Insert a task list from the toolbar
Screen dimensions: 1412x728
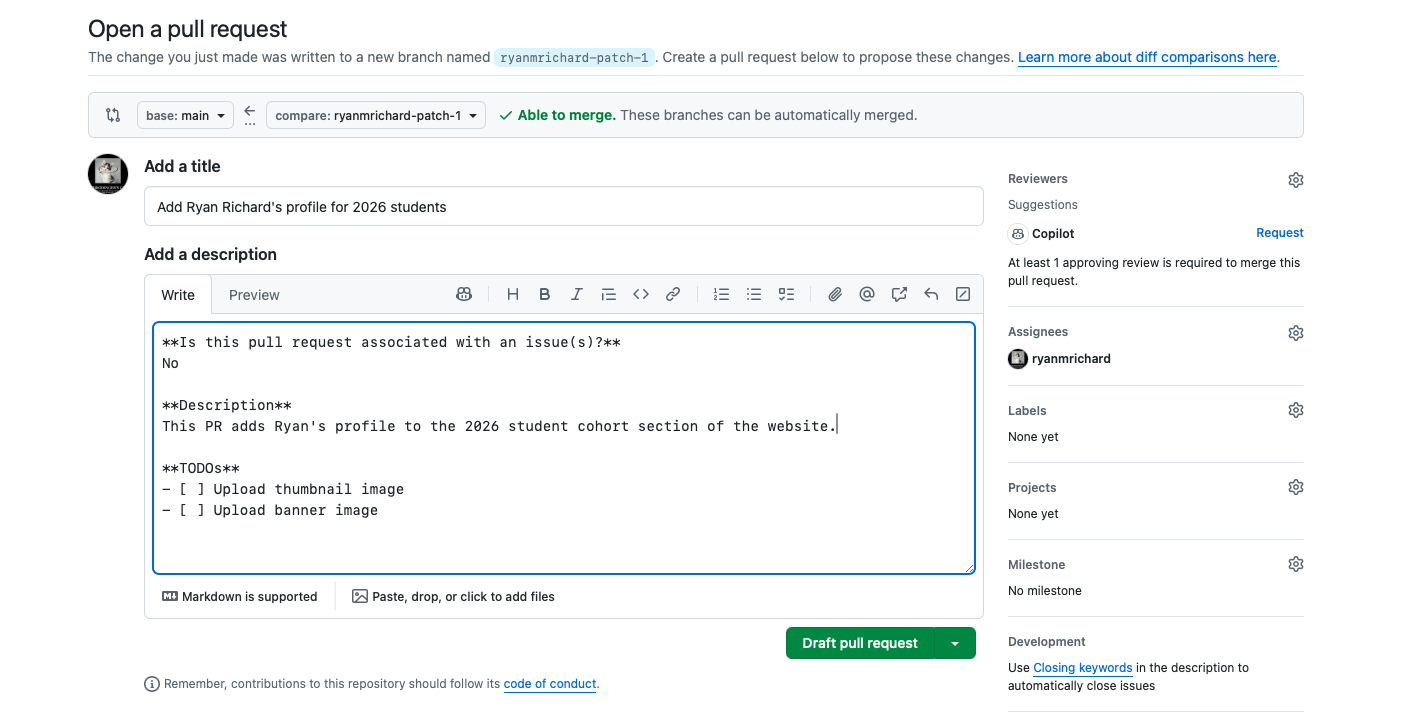coord(786,294)
